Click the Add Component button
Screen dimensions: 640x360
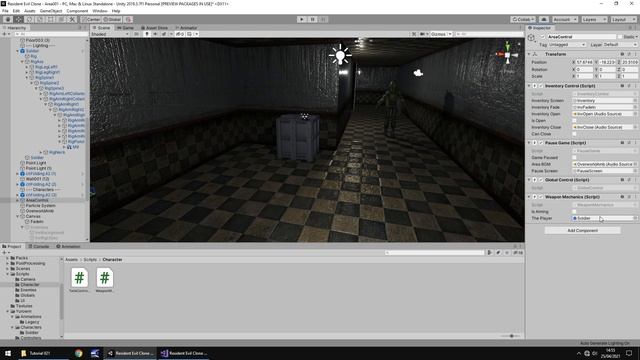(582, 231)
